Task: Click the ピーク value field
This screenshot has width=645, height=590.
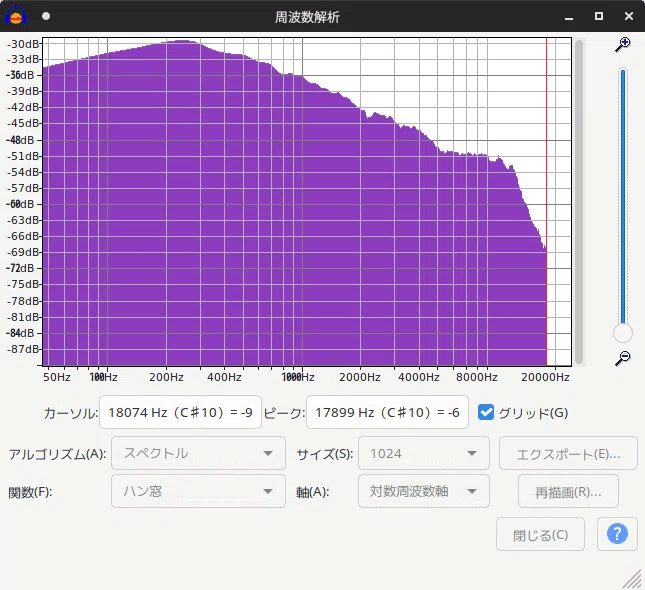Action: point(387,412)
